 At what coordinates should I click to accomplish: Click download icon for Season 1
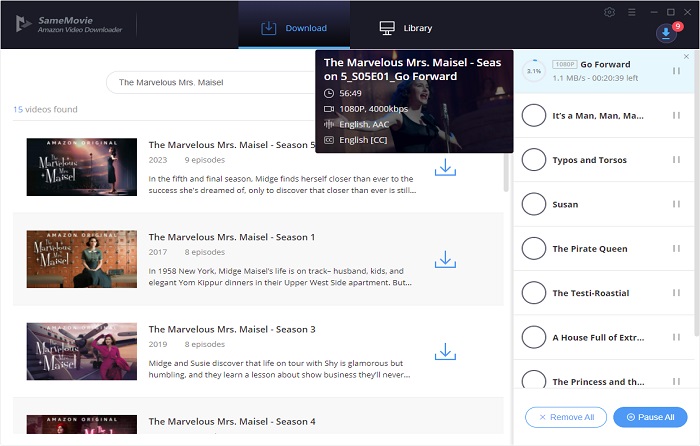[445, 260]
